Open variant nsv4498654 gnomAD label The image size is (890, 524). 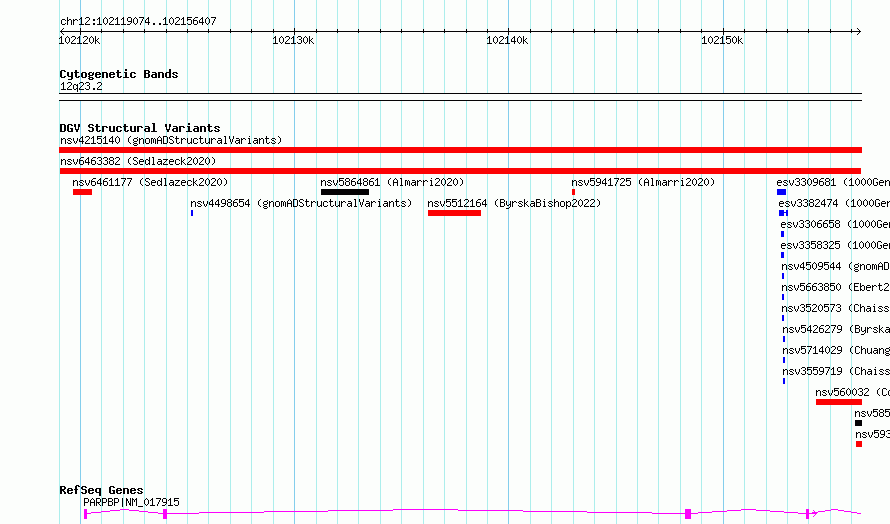(x=301, y=203)
